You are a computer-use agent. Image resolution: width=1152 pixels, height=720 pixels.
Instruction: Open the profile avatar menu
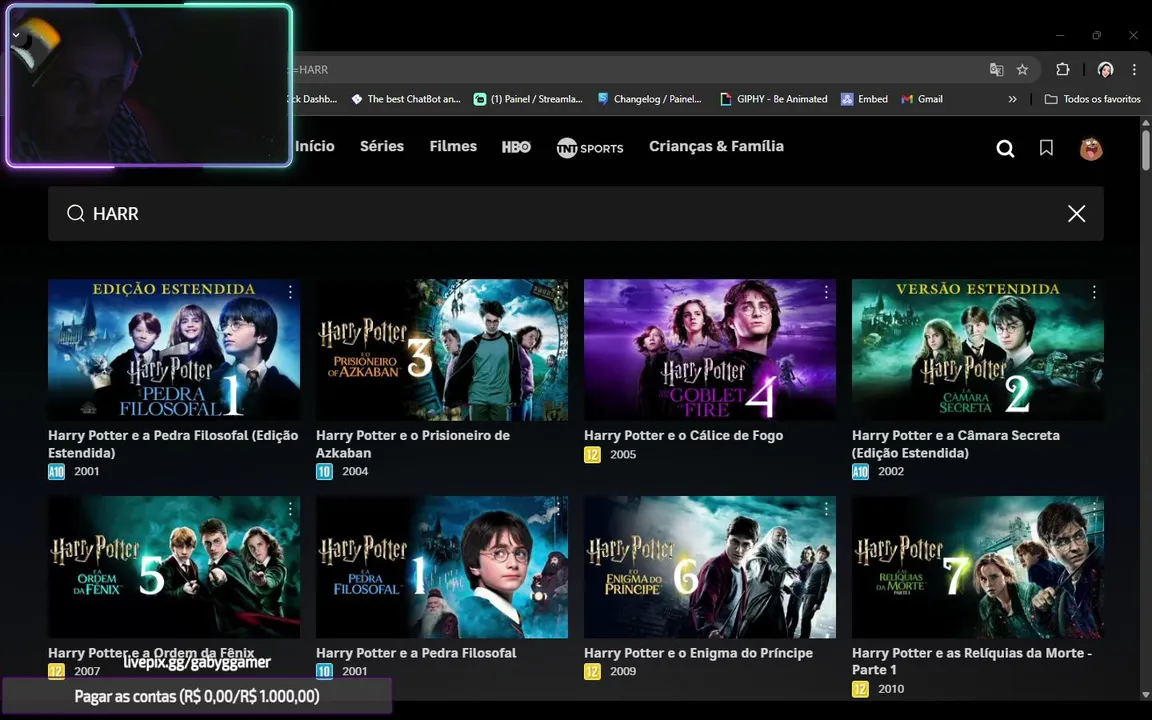coord(1091,148)
